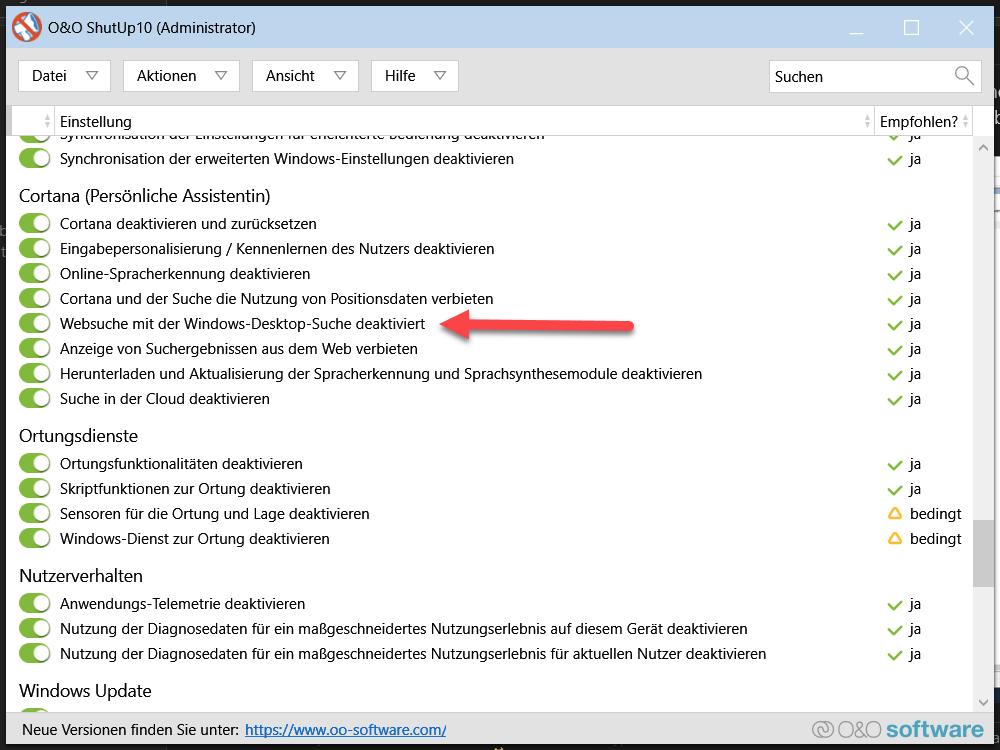
Task: Toggle Diagnosedaten-Nutzung für aktuellen Nutzer
Action: [34, 654]
